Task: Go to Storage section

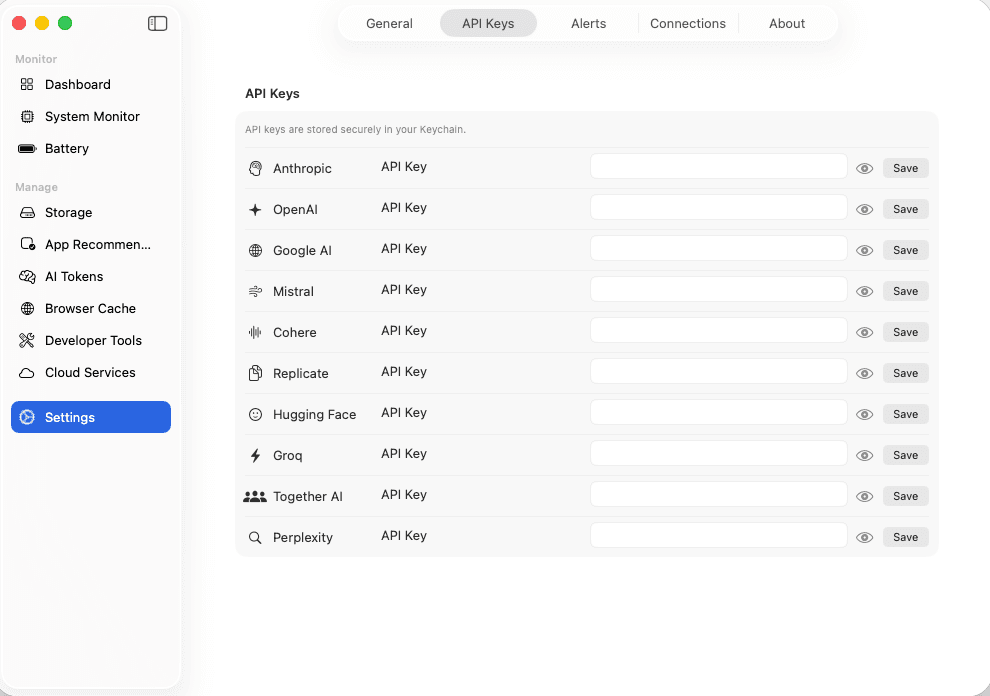Action: tap(68, 213)
